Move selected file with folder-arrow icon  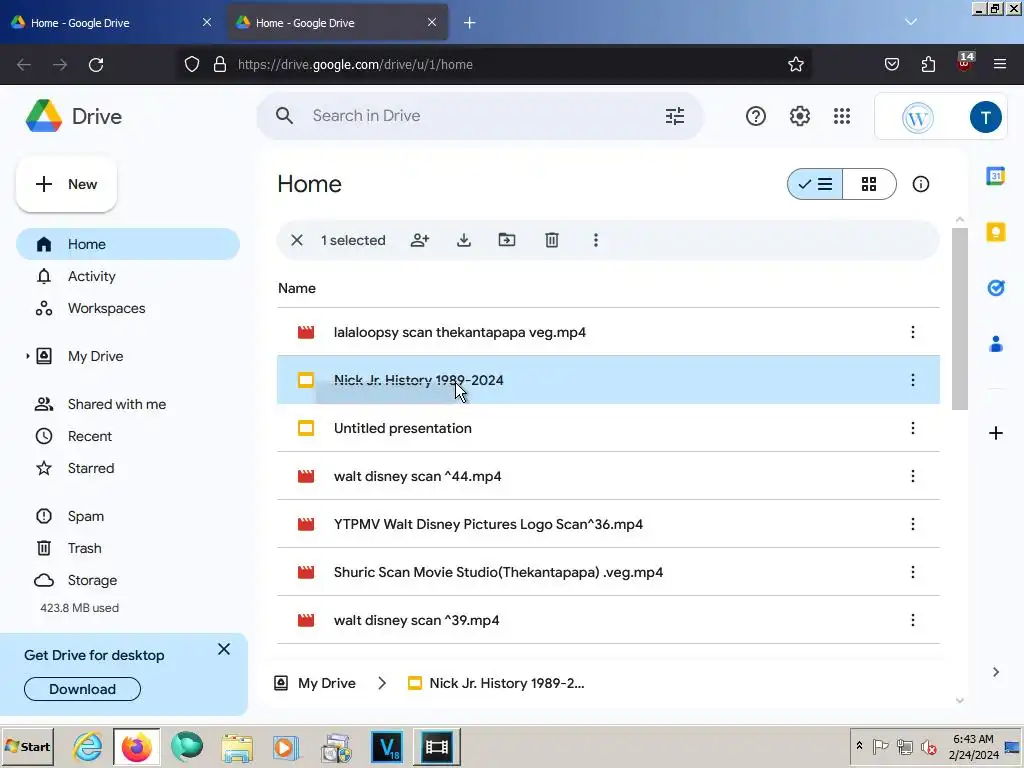pyautogui.click(x=507, y=240)
